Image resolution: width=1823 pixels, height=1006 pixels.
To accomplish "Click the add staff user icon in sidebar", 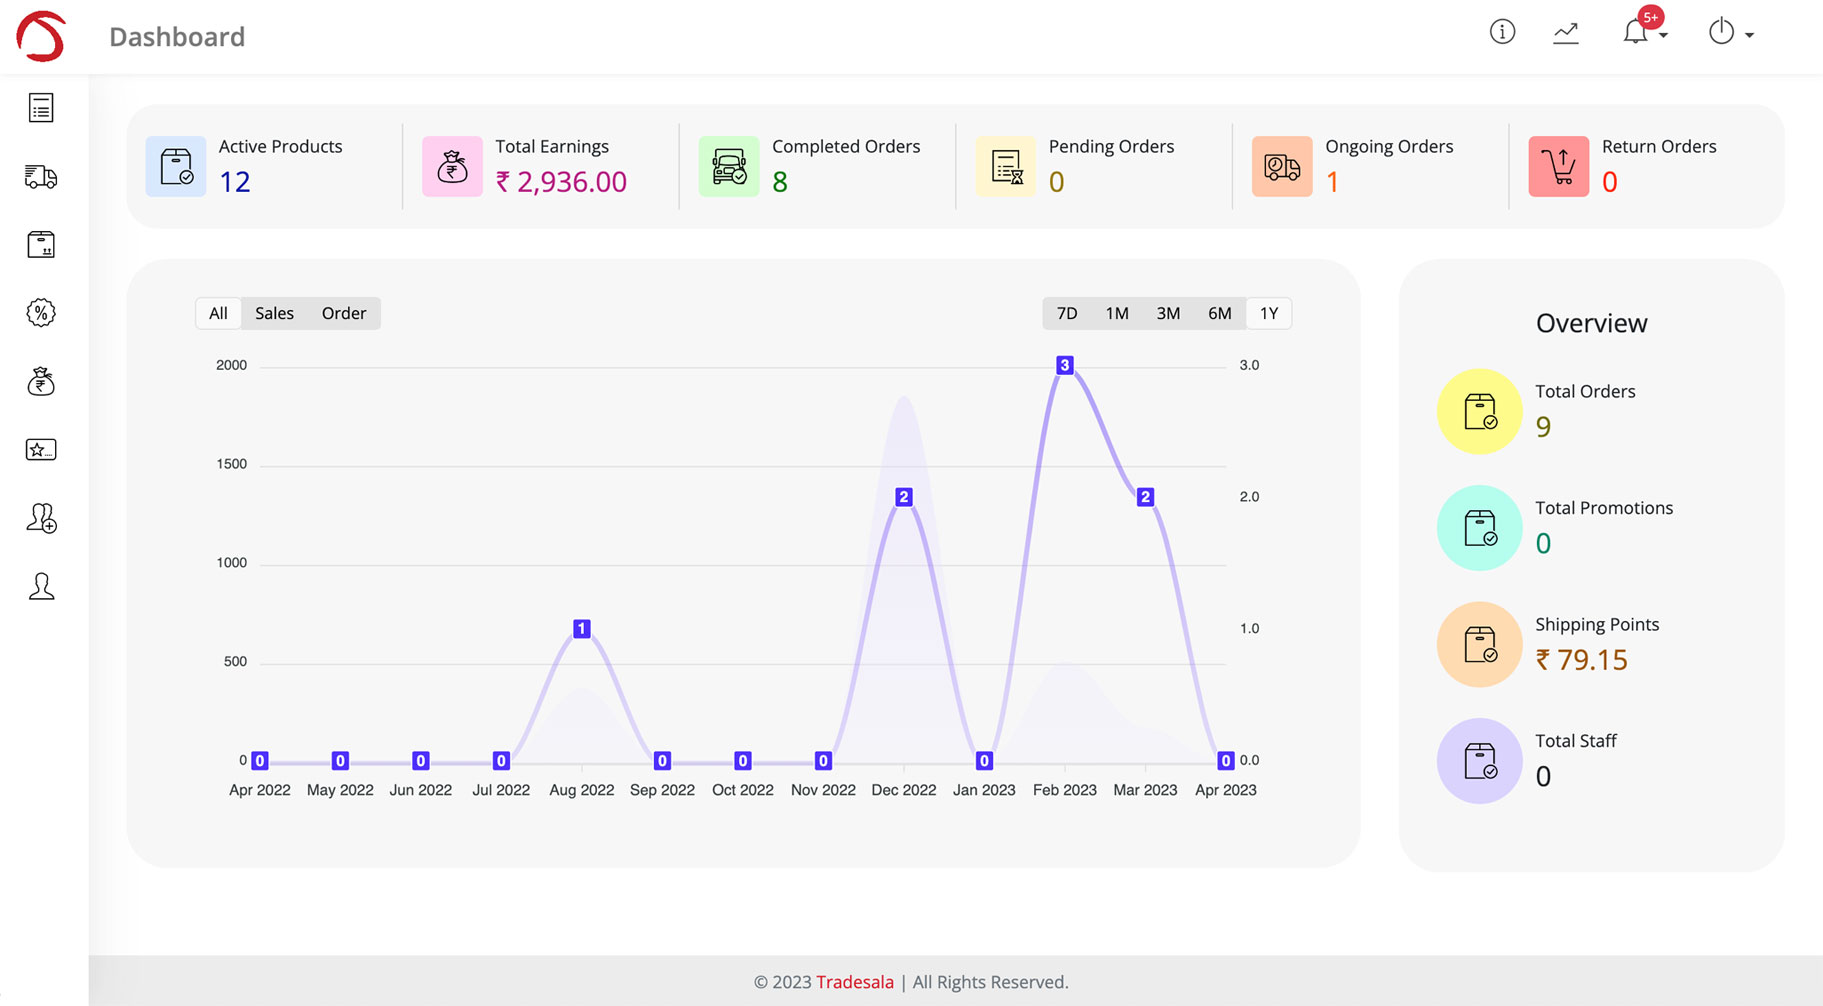I will 41,518.
